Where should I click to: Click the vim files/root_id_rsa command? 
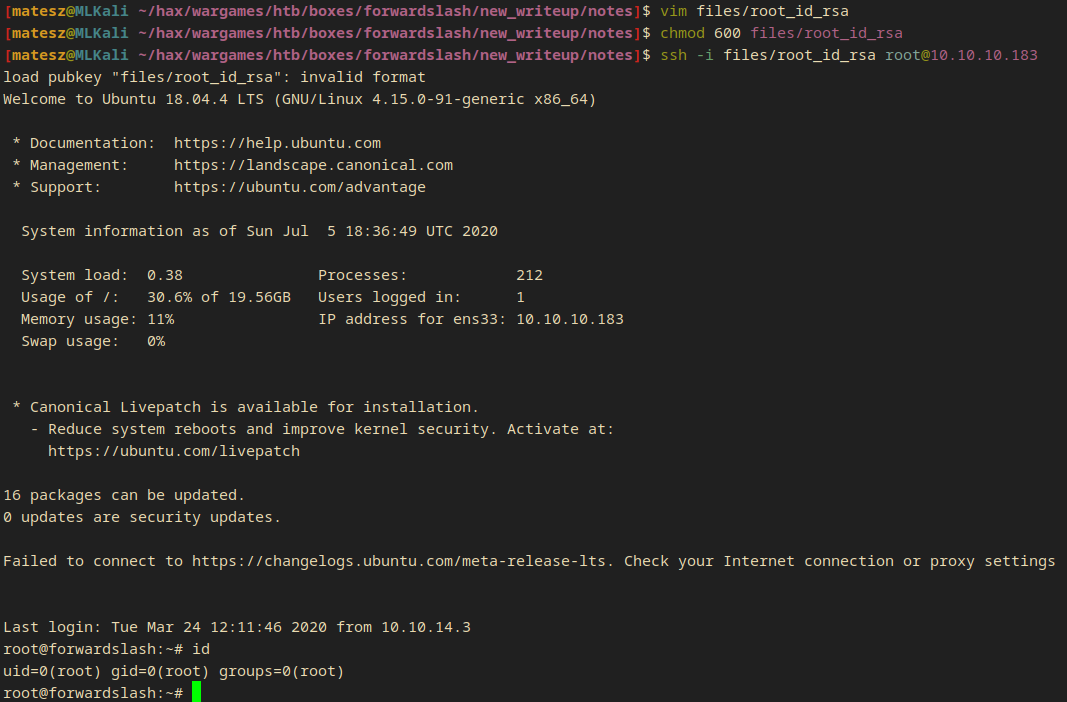click(x=754, y=11)
